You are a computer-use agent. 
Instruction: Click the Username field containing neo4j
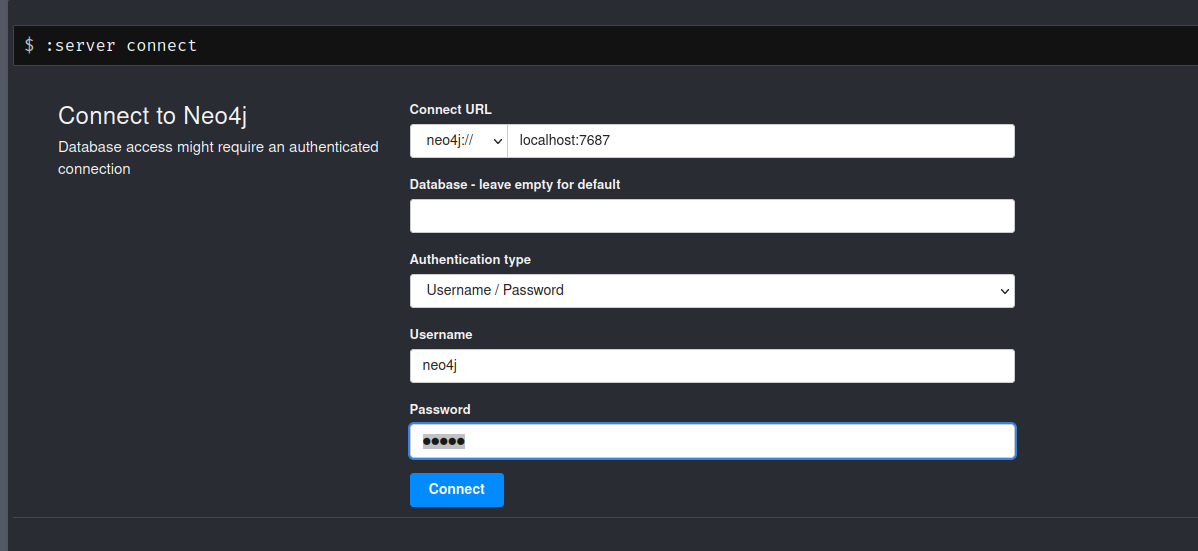(712, 365)
